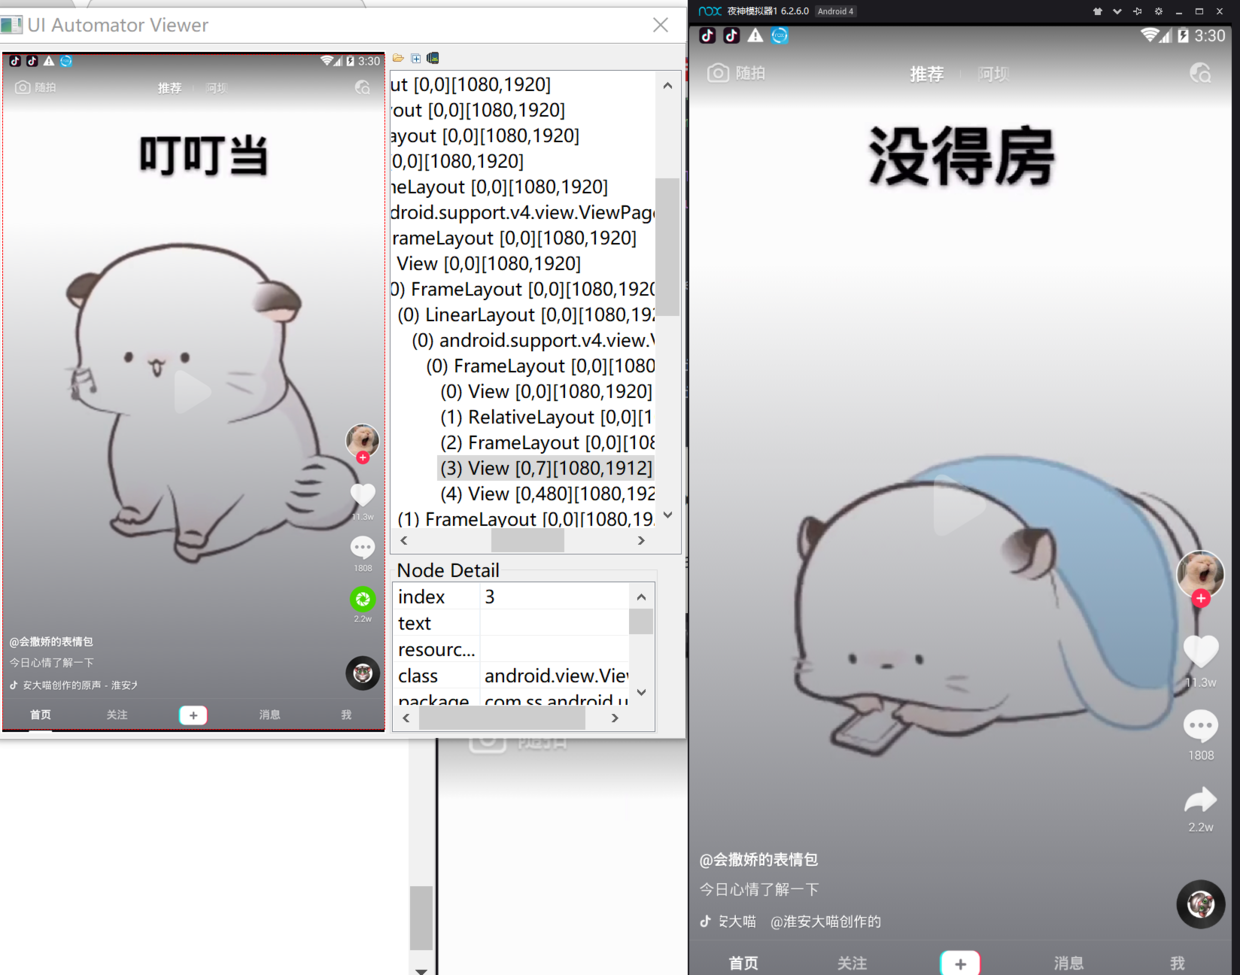Image resolution: width=1240 pixels, height=975 pixels.
Task: Click Node Detail horizontal scrollbar right arrow
Action: (x=615, y=718)
